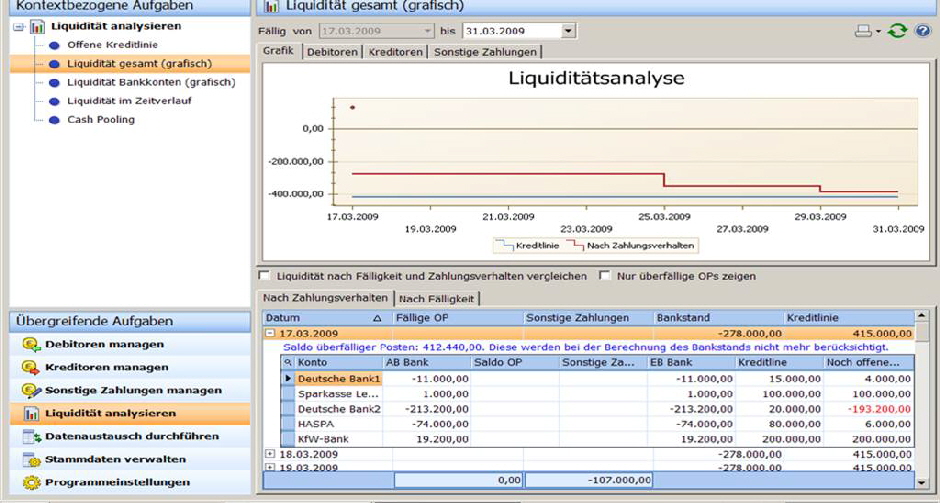Screen dimensions: 940x503
Task: Select the Nach Zahlungsverhalten tab
Action: point(326,297)
